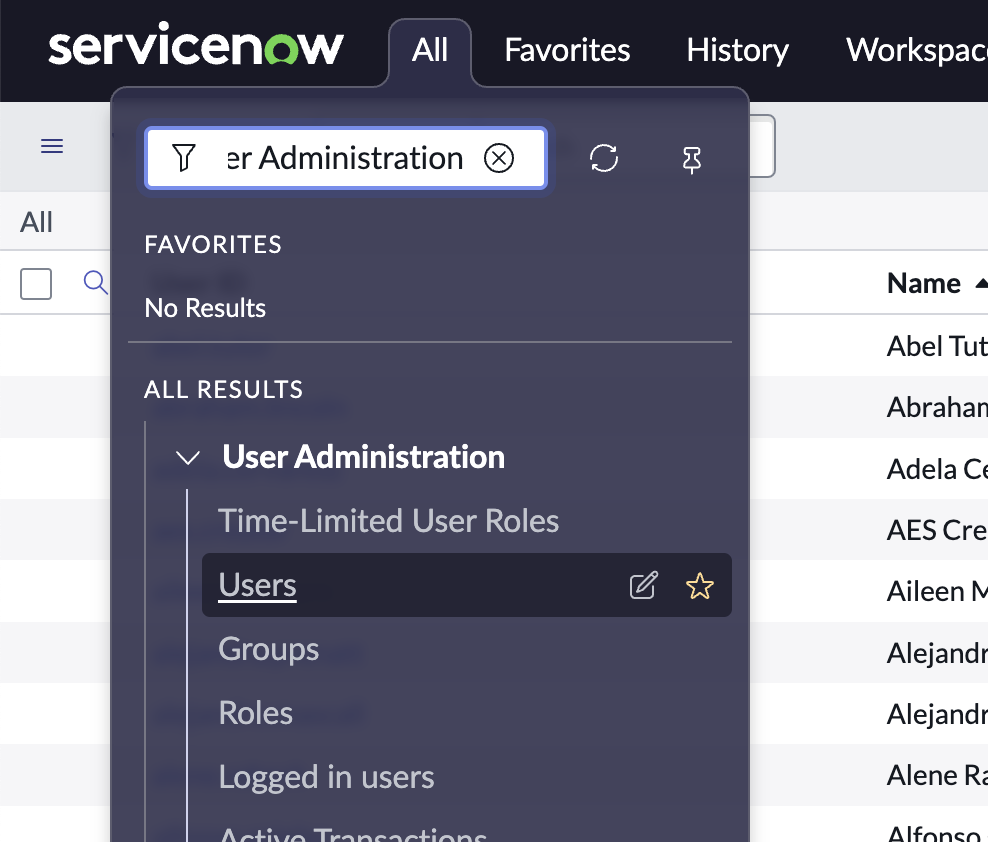Edit the Users module with pencil icon

coord(643,585)
